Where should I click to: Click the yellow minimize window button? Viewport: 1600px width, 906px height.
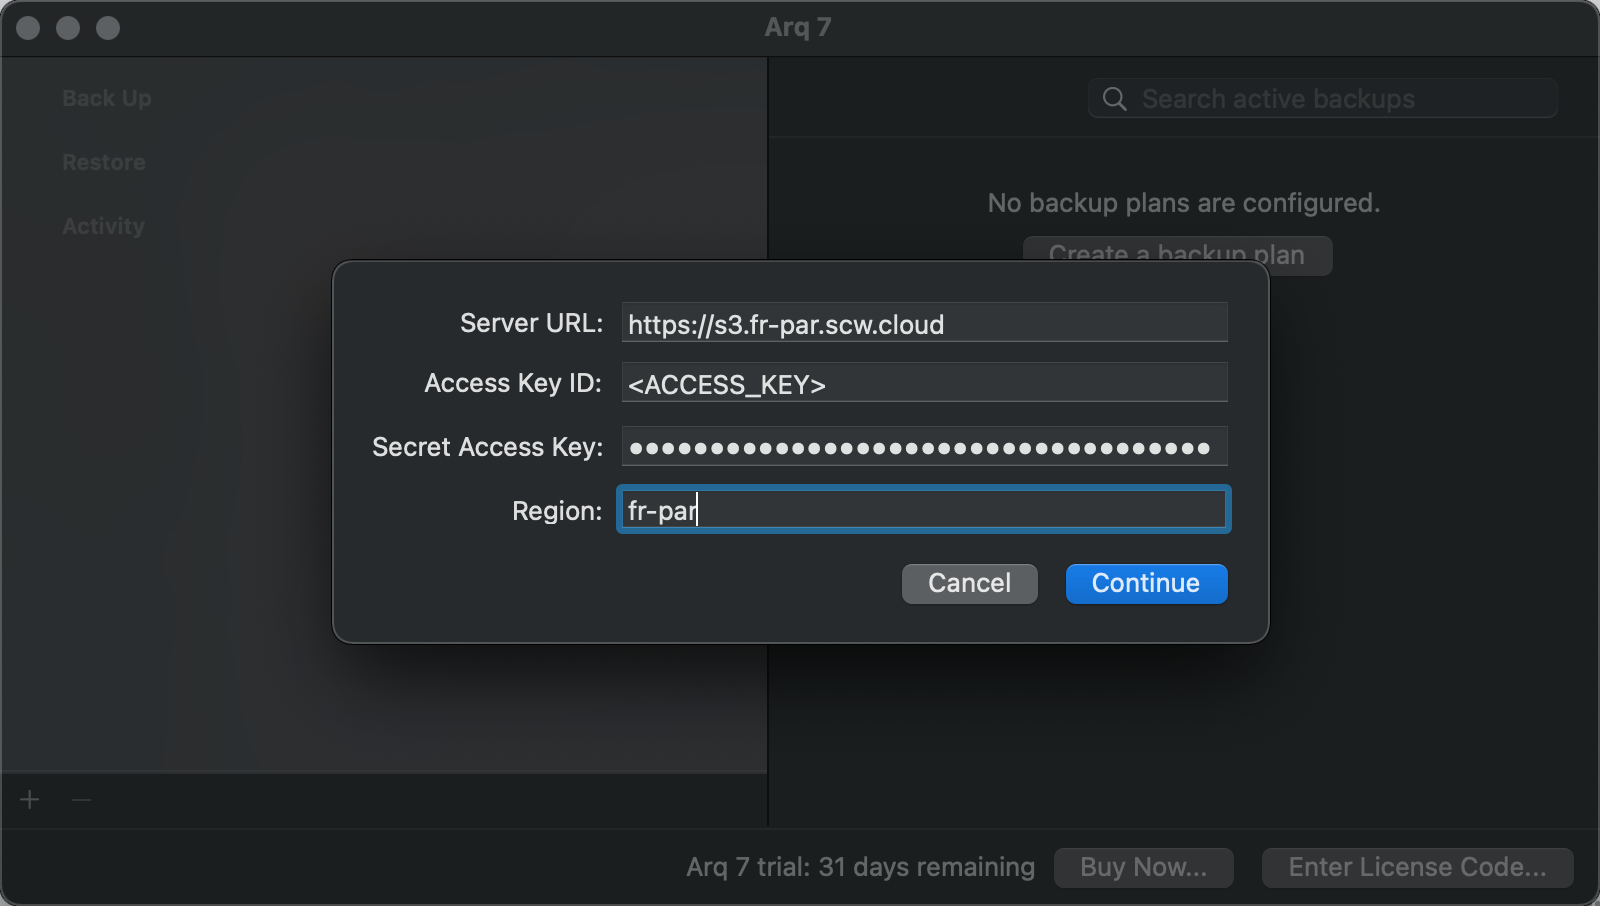coord(68,28)
